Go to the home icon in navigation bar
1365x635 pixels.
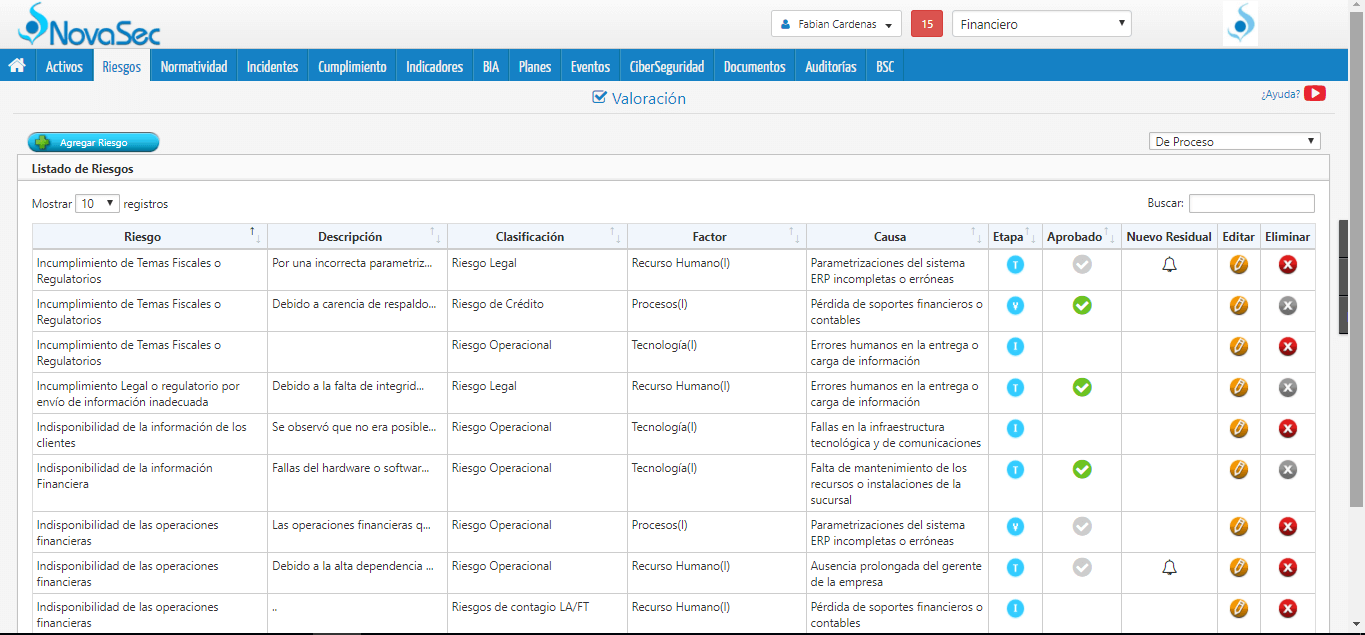pyautogui.click(x=17, y=66)
